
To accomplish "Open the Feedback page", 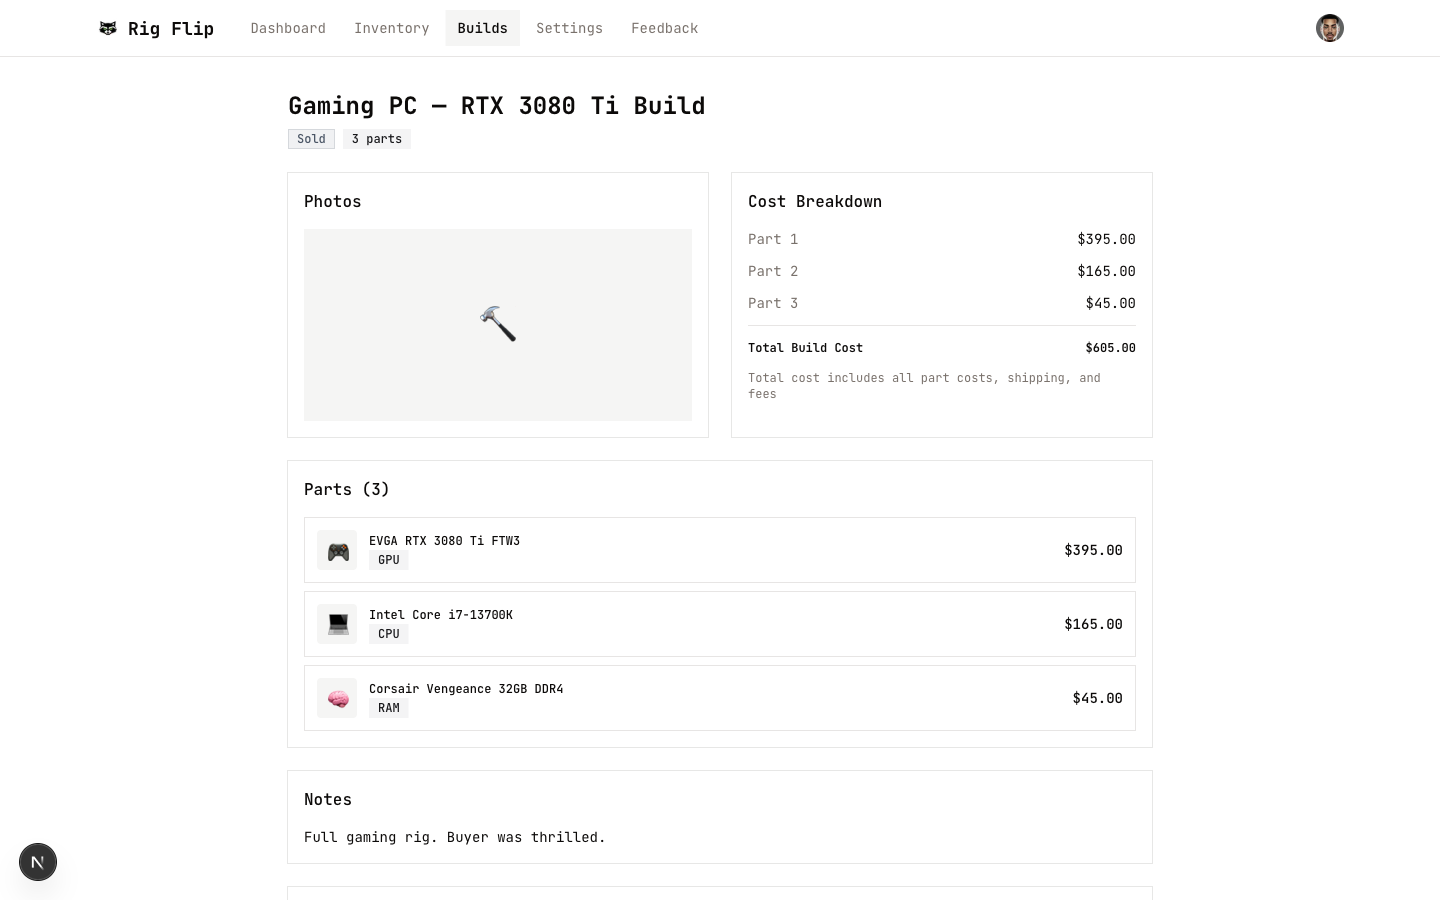I will coord(664,28).
